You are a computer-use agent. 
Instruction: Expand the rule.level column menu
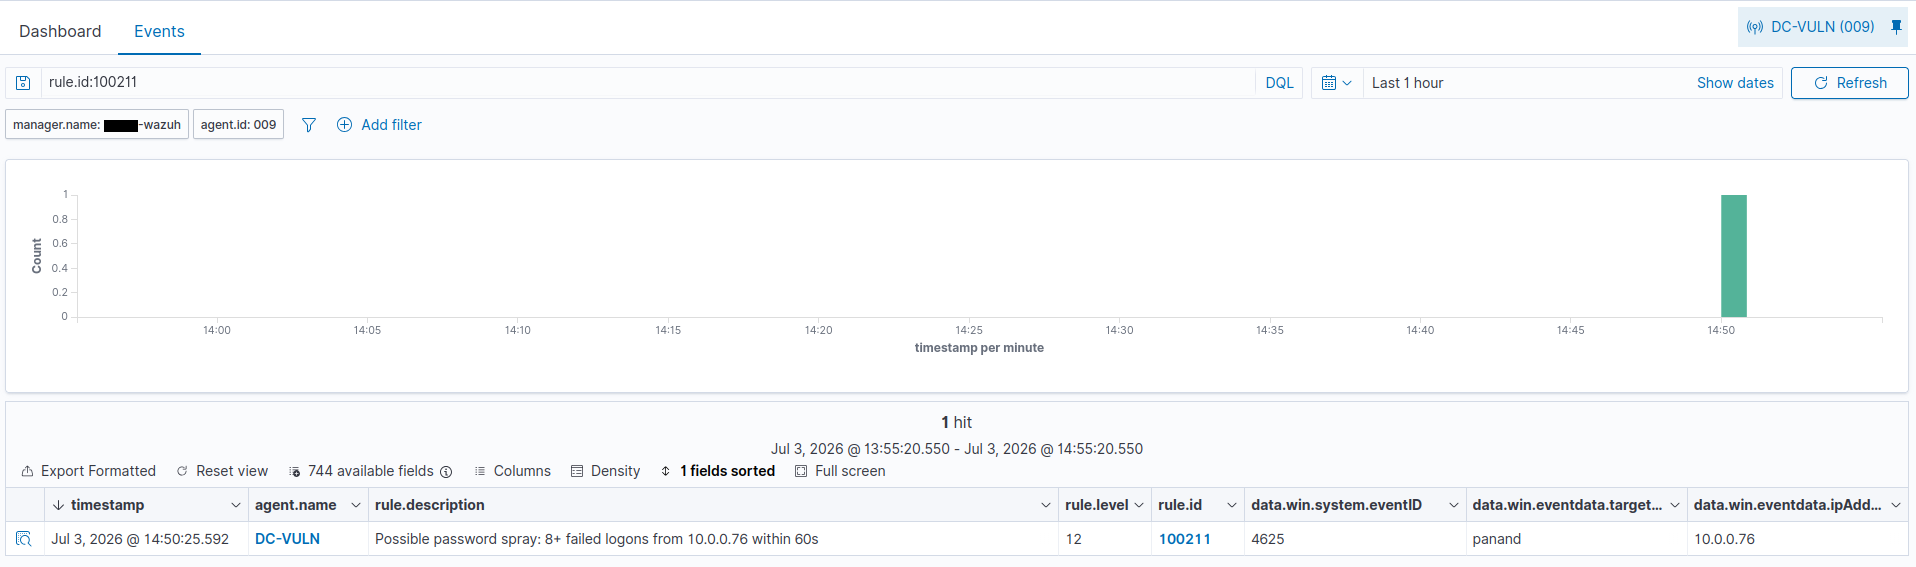pos(1139,505)
